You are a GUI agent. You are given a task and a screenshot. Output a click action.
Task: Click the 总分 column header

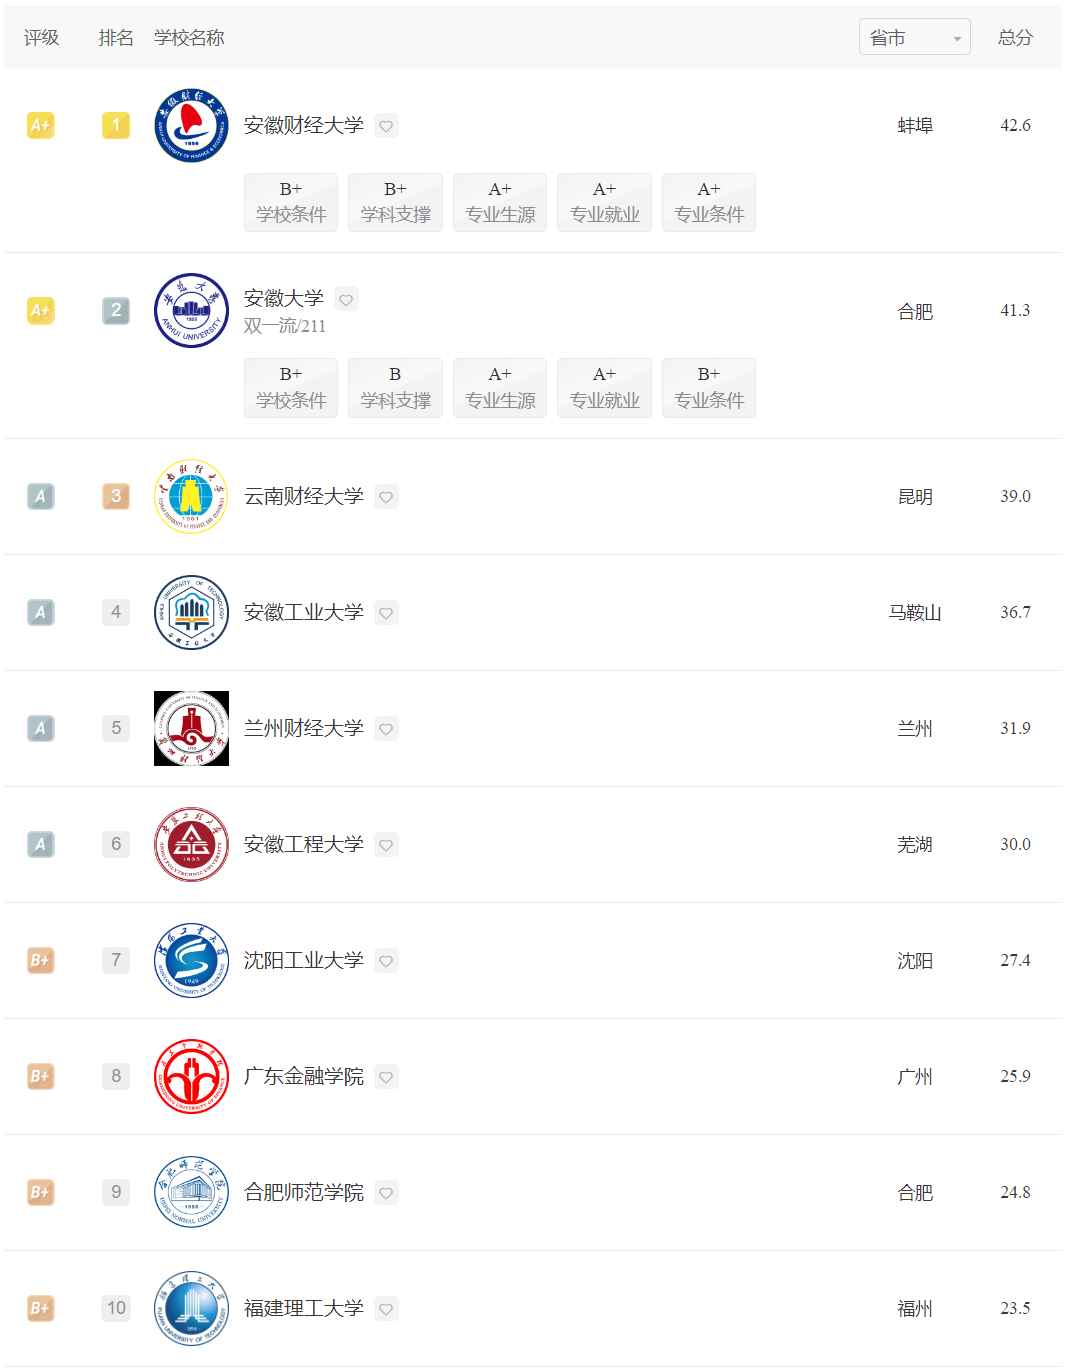tap(1015, 37)
